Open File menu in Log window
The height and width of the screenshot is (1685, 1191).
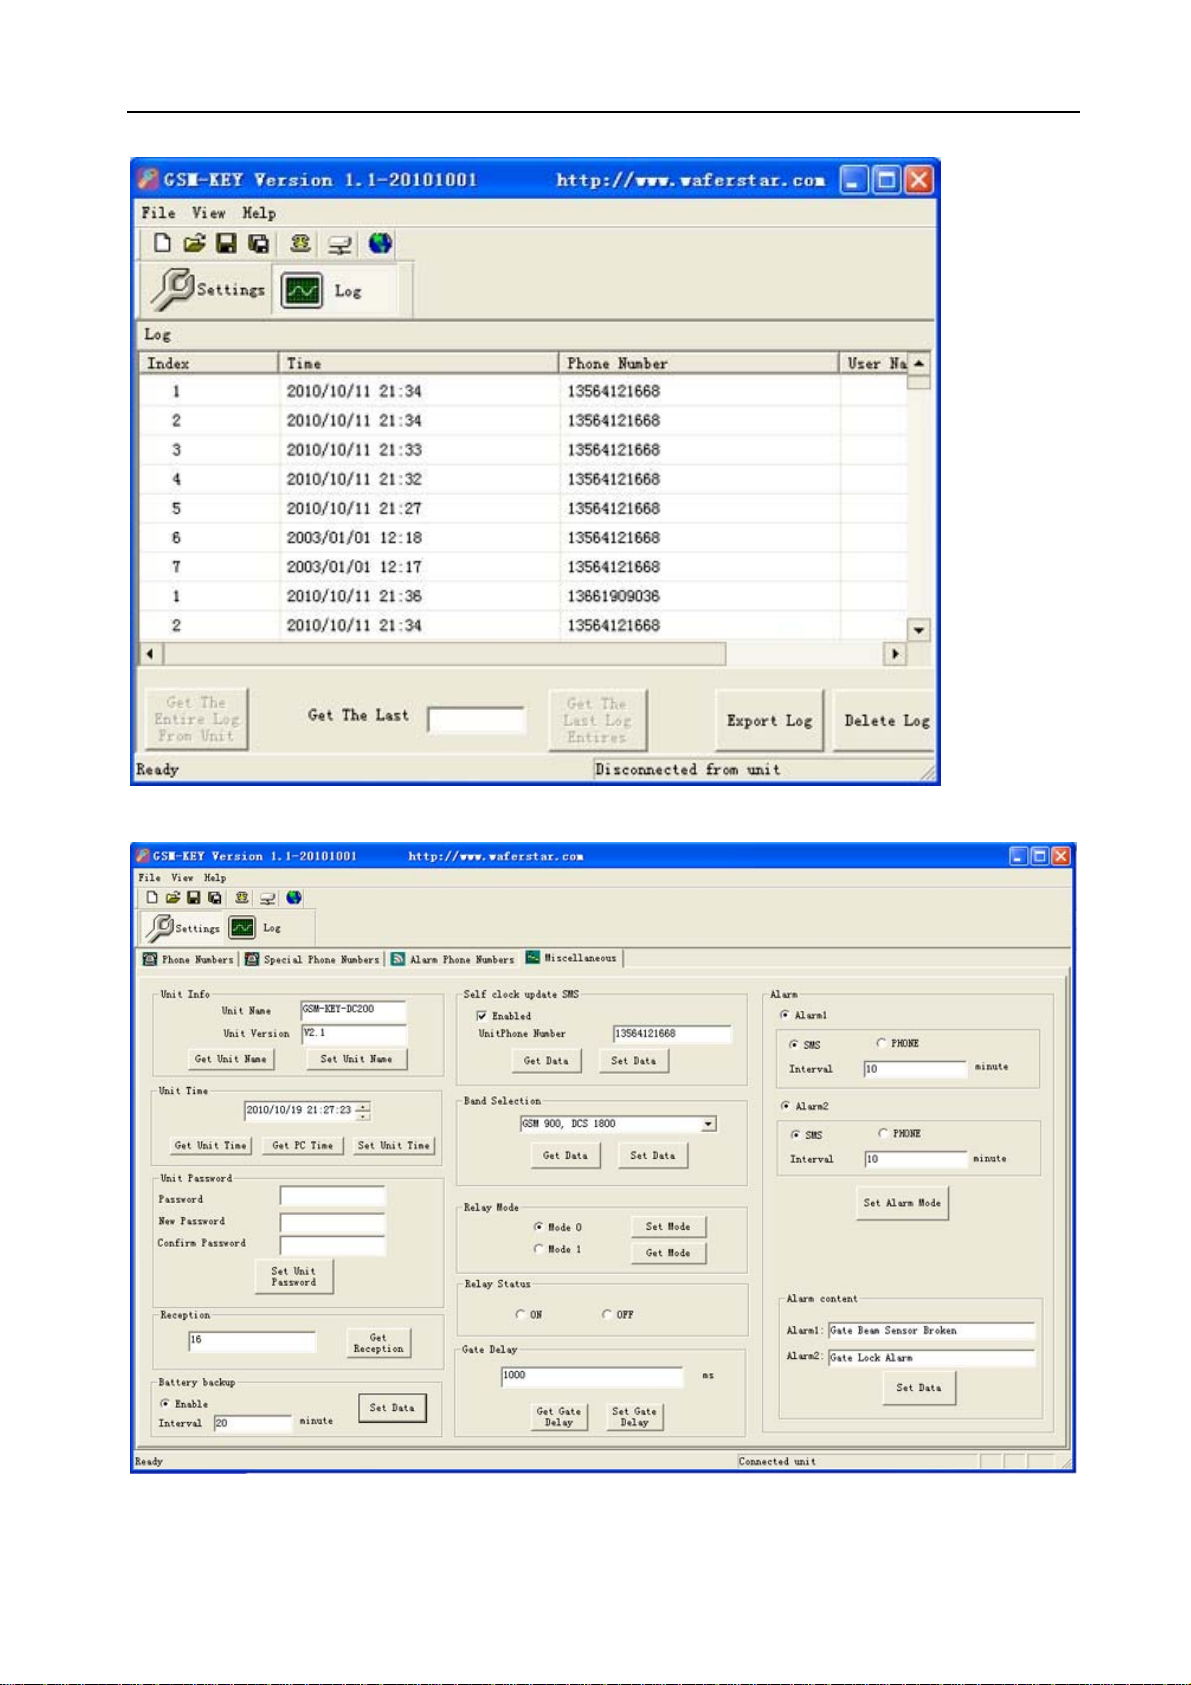pyautogui.click(x=158, y=213)
